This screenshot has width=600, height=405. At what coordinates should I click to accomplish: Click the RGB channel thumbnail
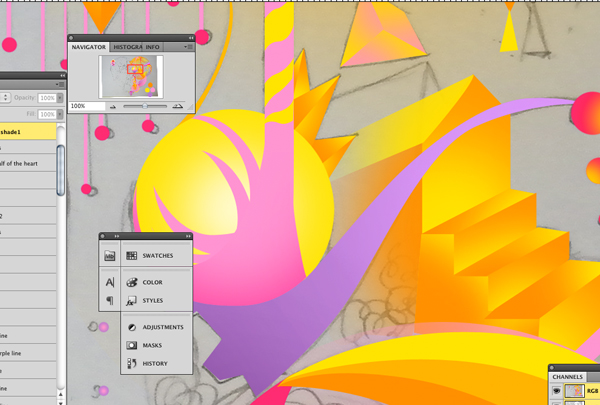(575, 391)
